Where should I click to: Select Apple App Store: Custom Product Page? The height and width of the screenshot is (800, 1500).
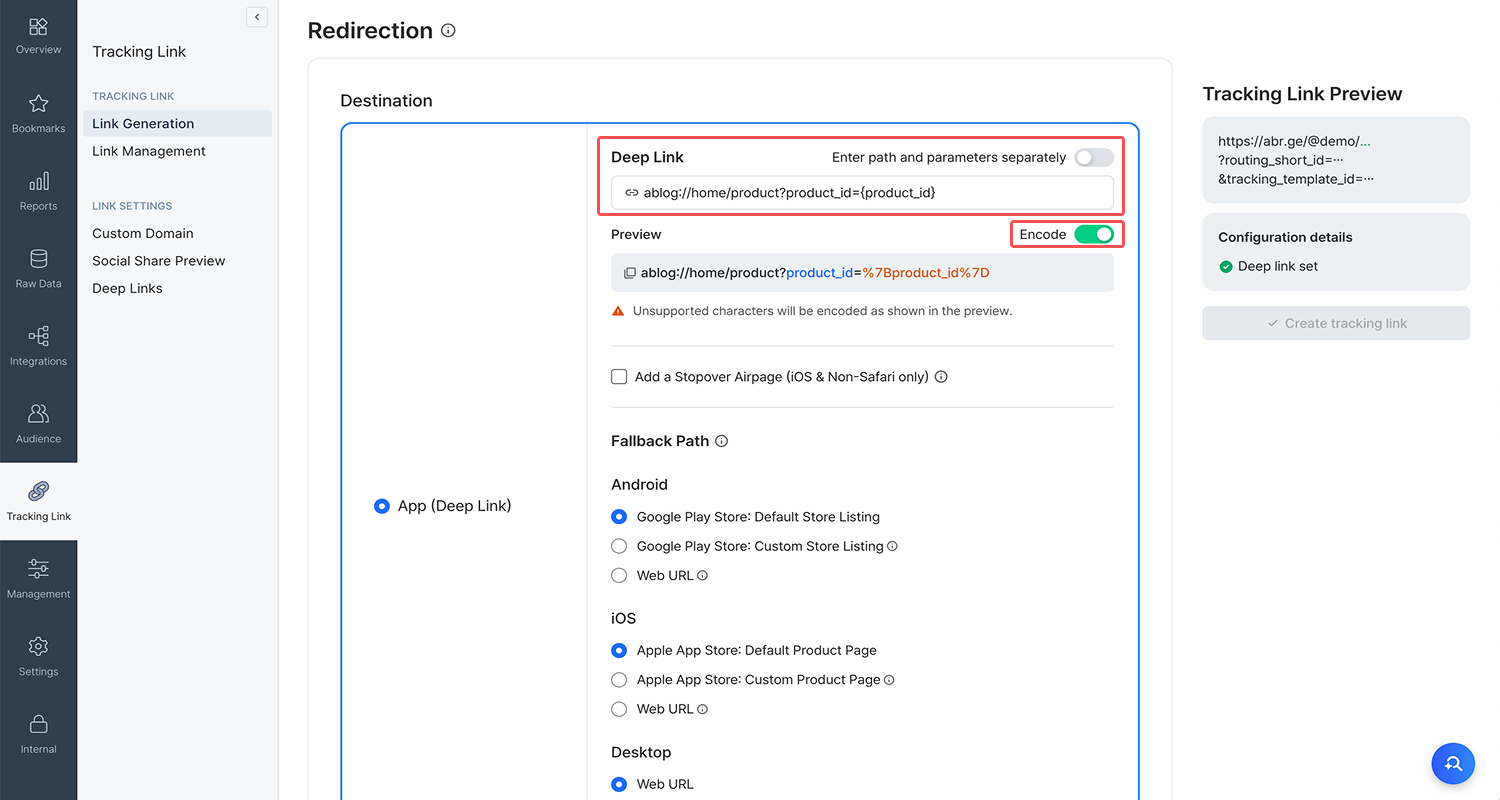[619, 680]
